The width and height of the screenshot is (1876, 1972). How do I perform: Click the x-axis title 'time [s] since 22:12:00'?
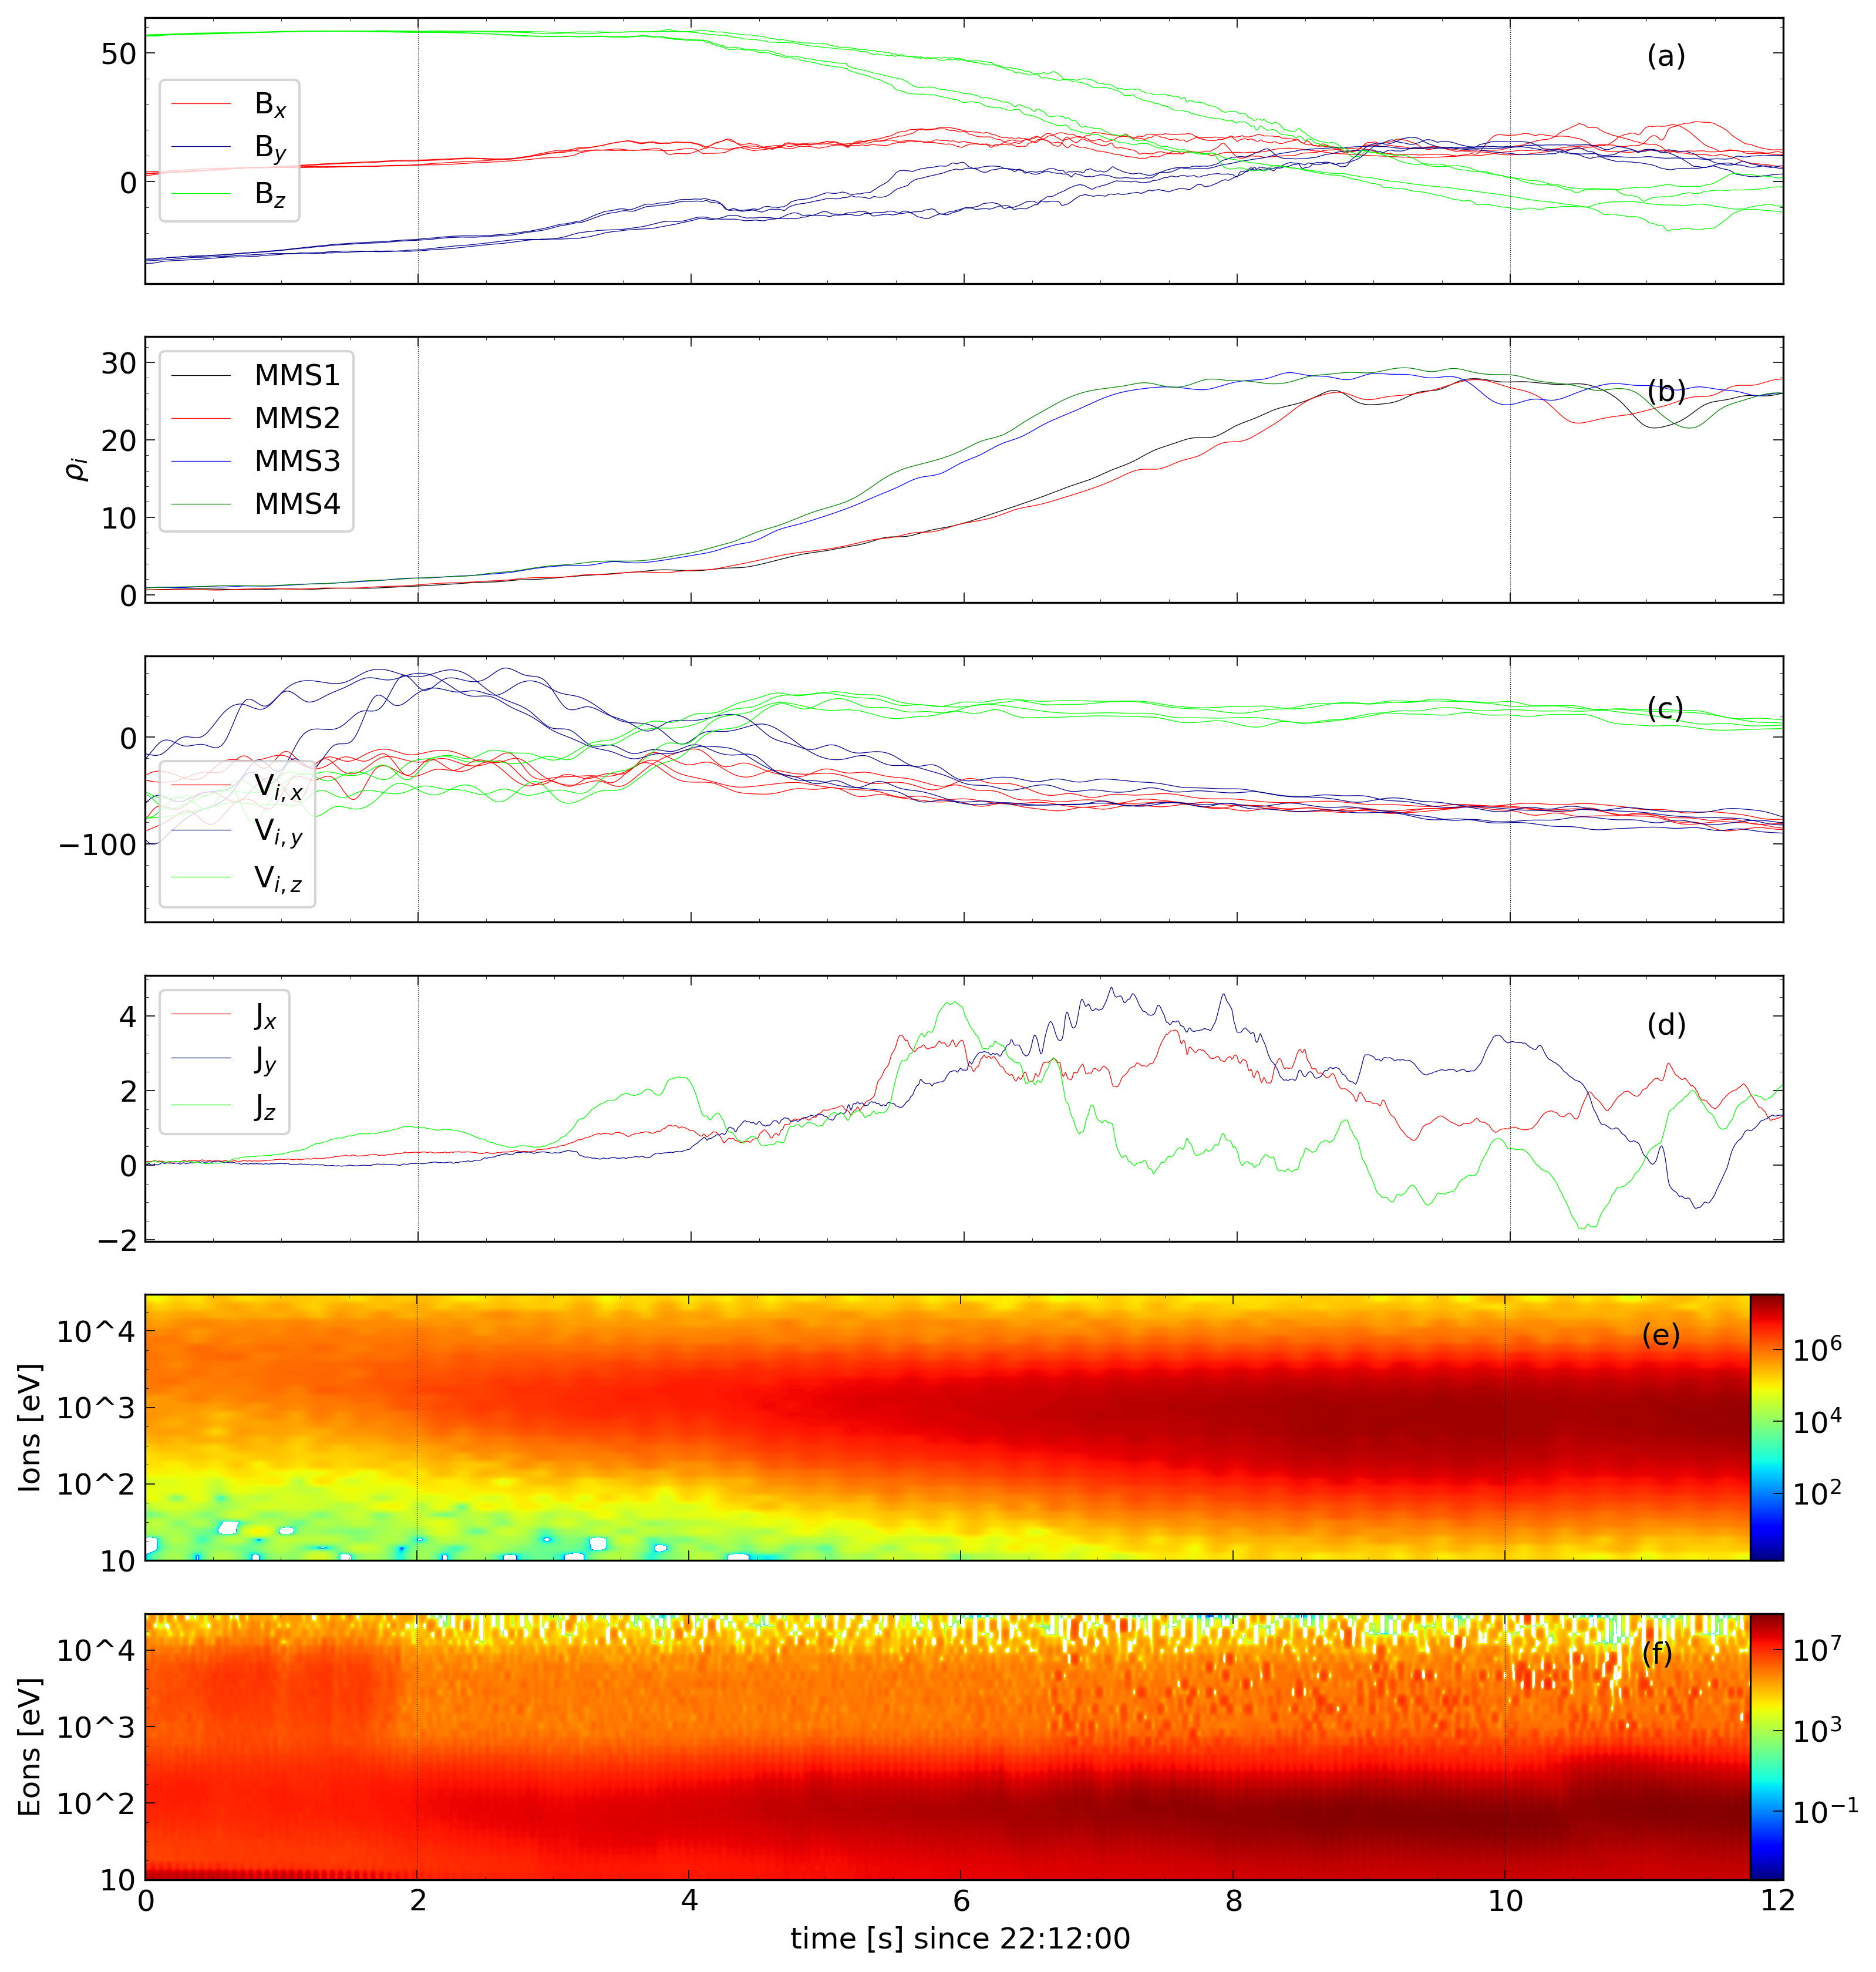point(960,1939)
